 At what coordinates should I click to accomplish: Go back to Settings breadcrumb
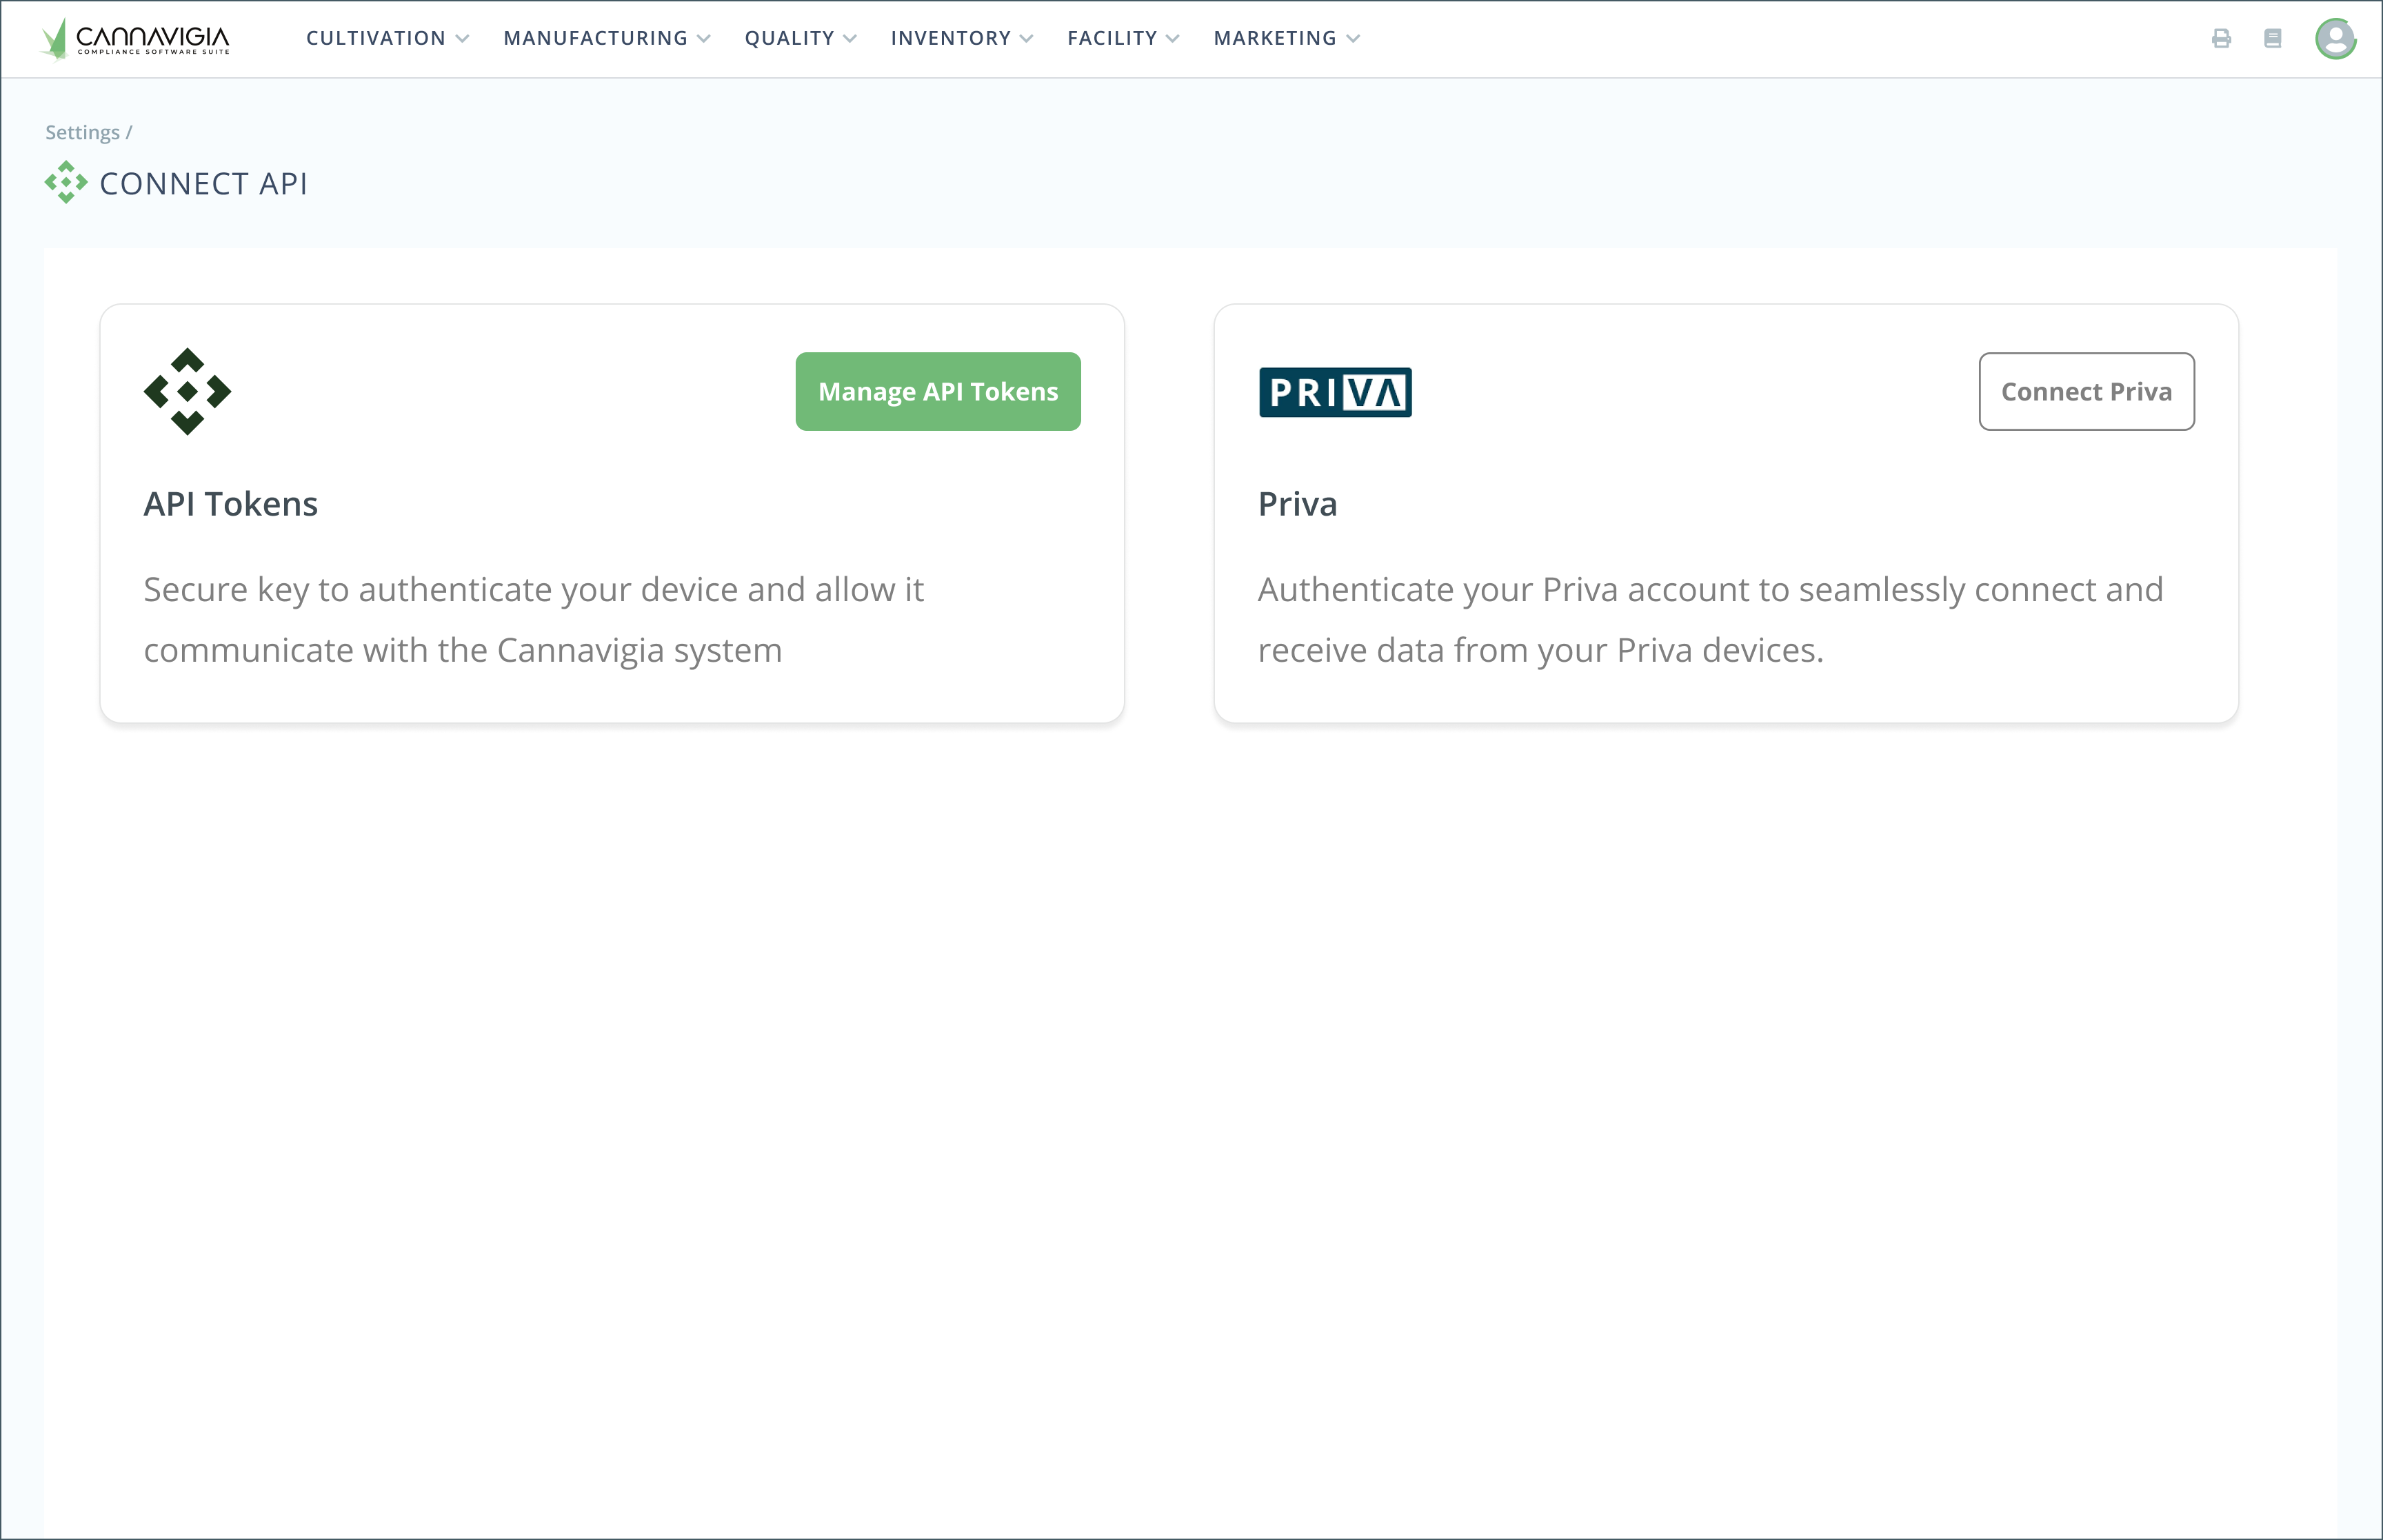tap(82, 133)
